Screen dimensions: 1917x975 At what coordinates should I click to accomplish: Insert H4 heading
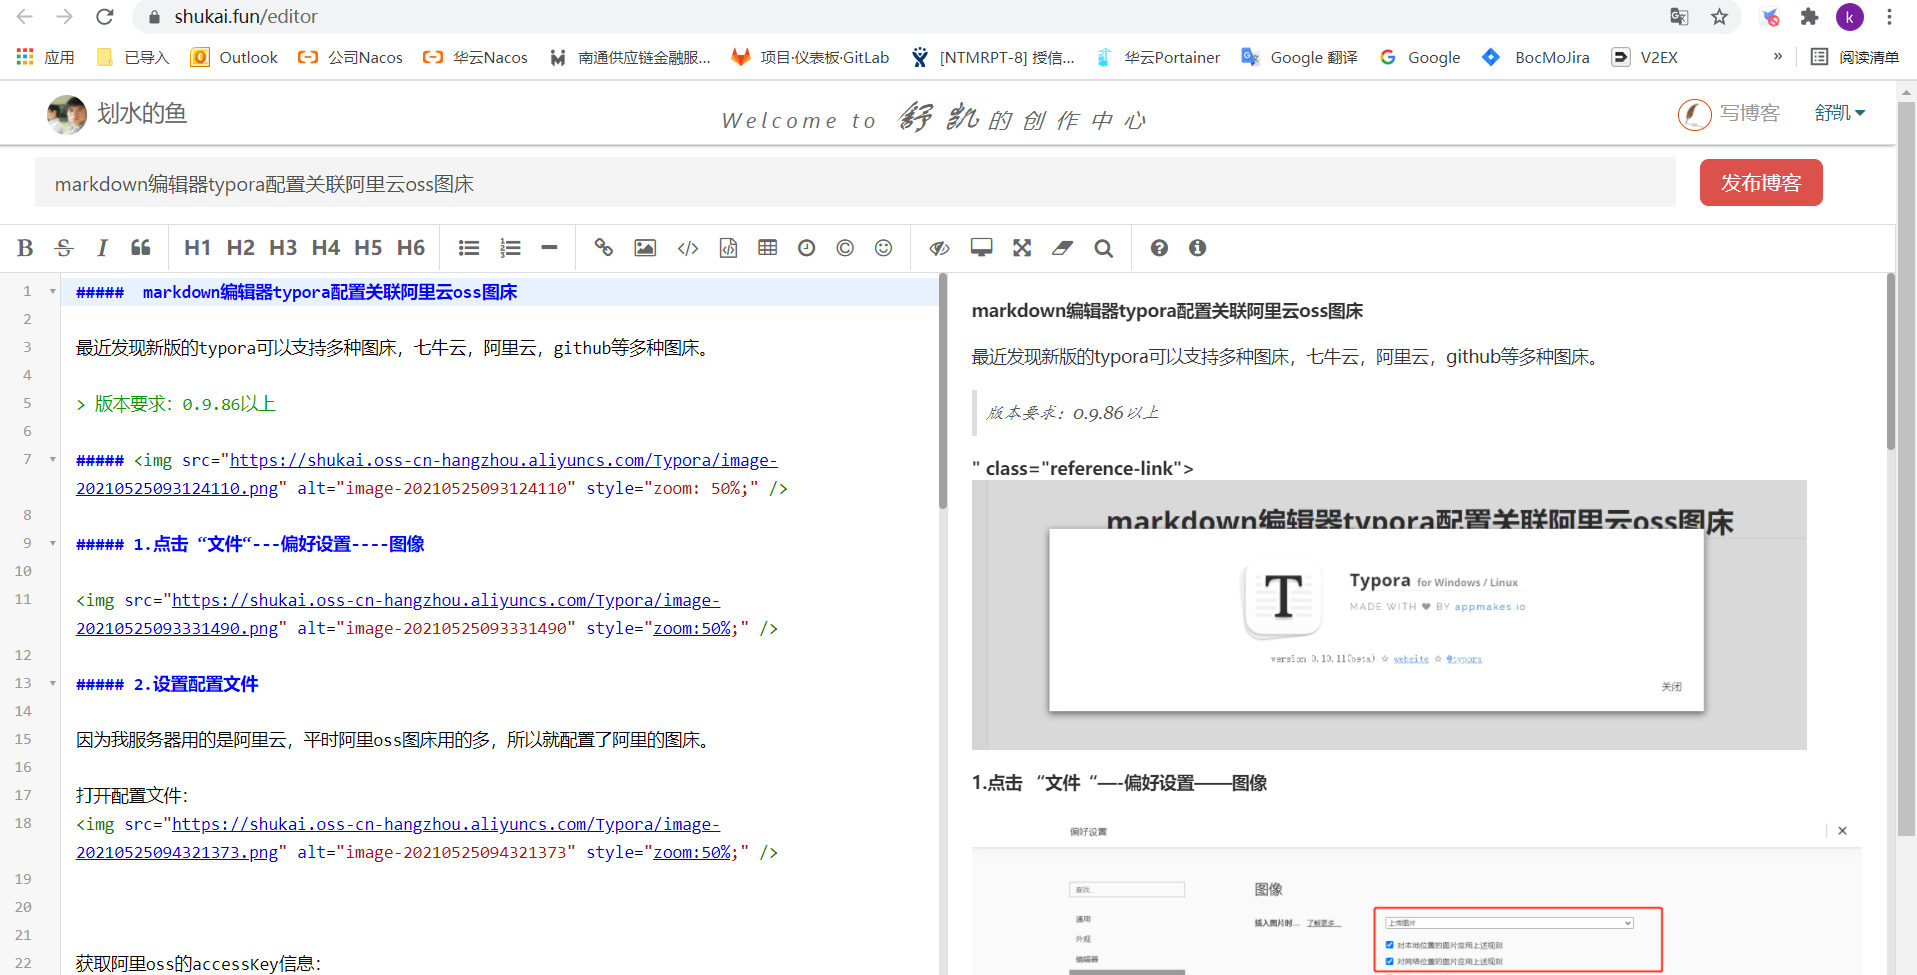[326, 248]
